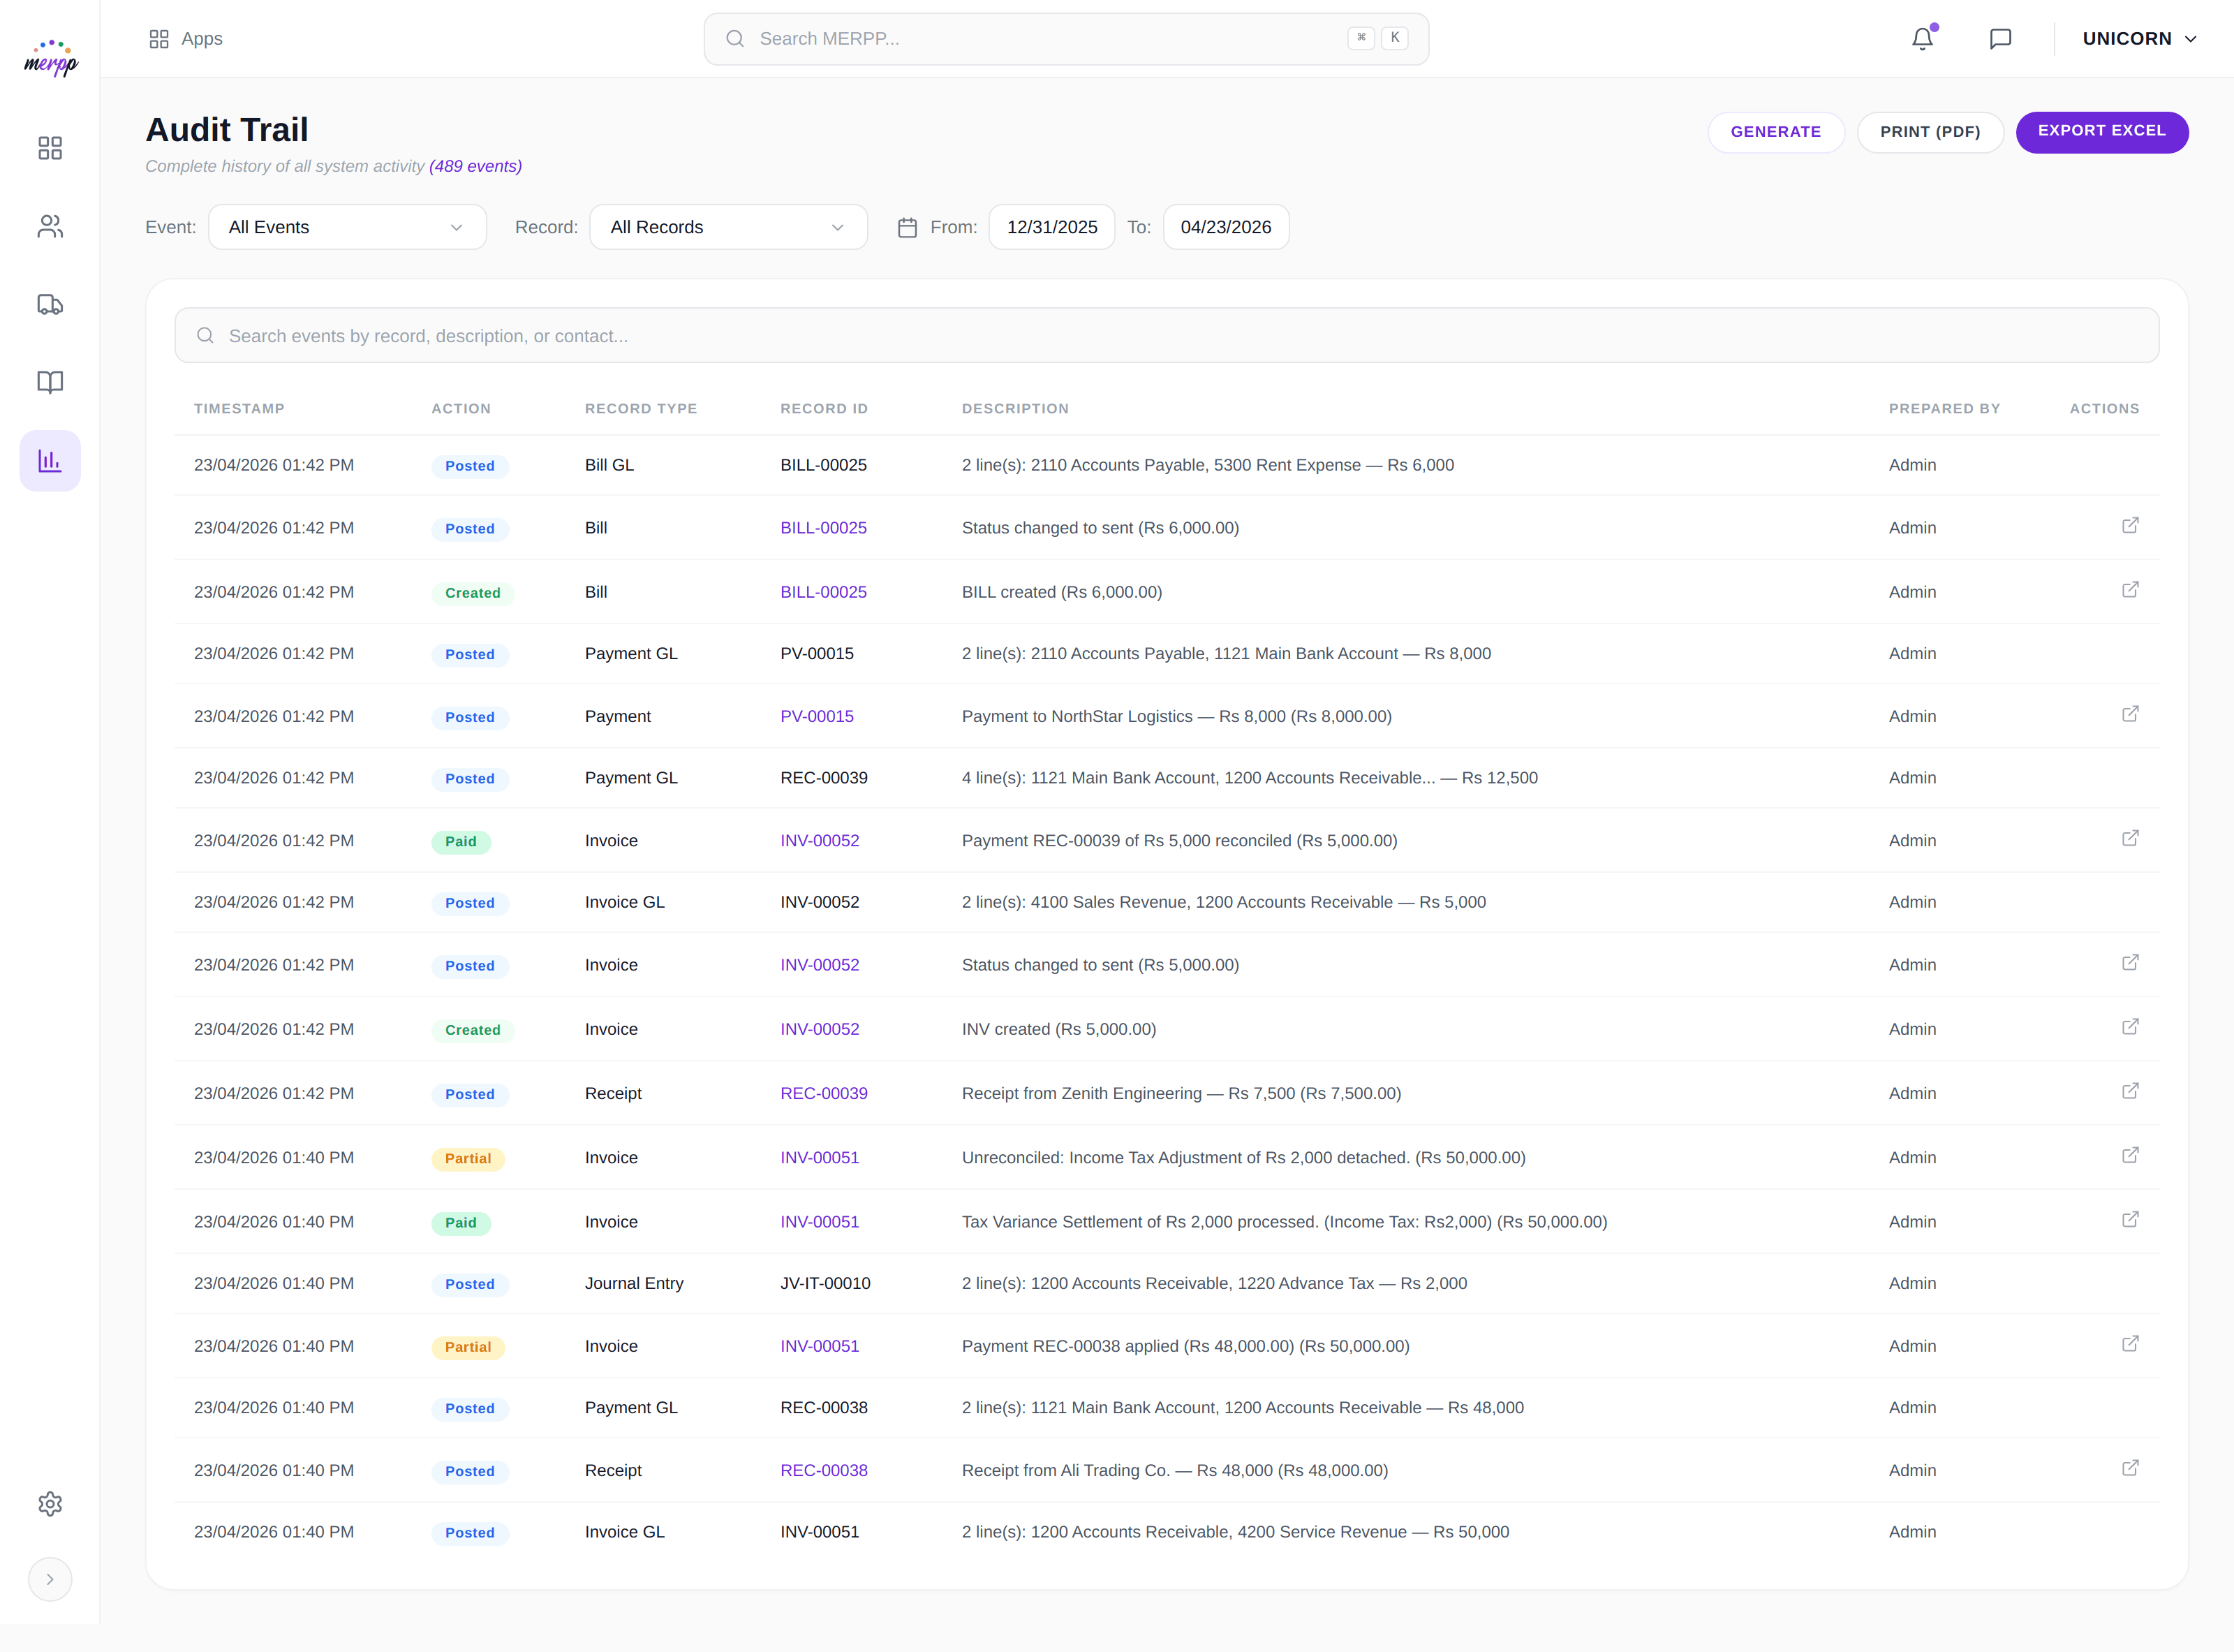The width and height of the screenshot is (2234, 1652).
Task: Open the dashboard grid icon in sidebar
Action: 50,147
